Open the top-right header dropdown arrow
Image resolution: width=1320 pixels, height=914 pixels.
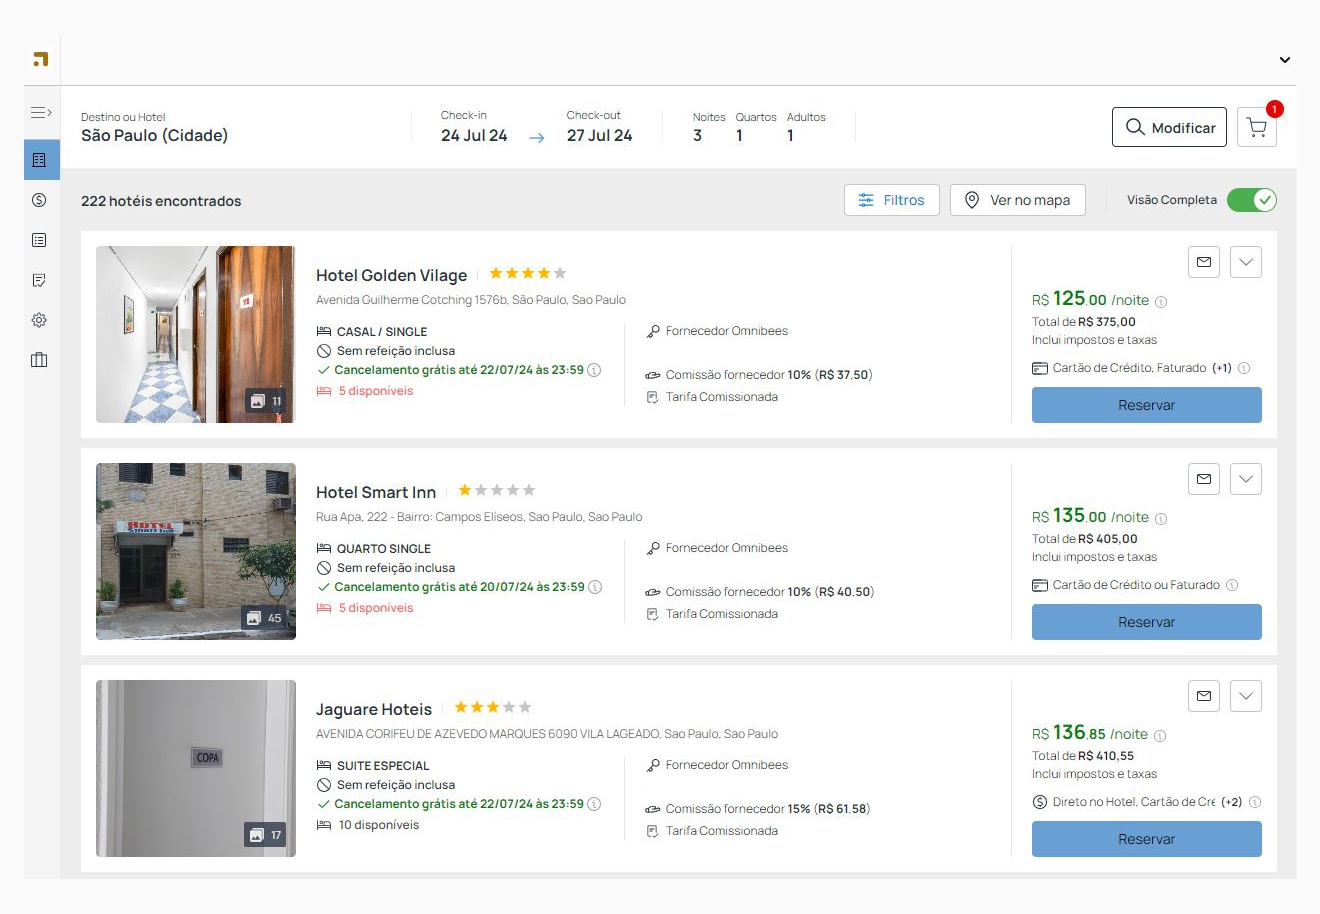(x=1284, y=60)
